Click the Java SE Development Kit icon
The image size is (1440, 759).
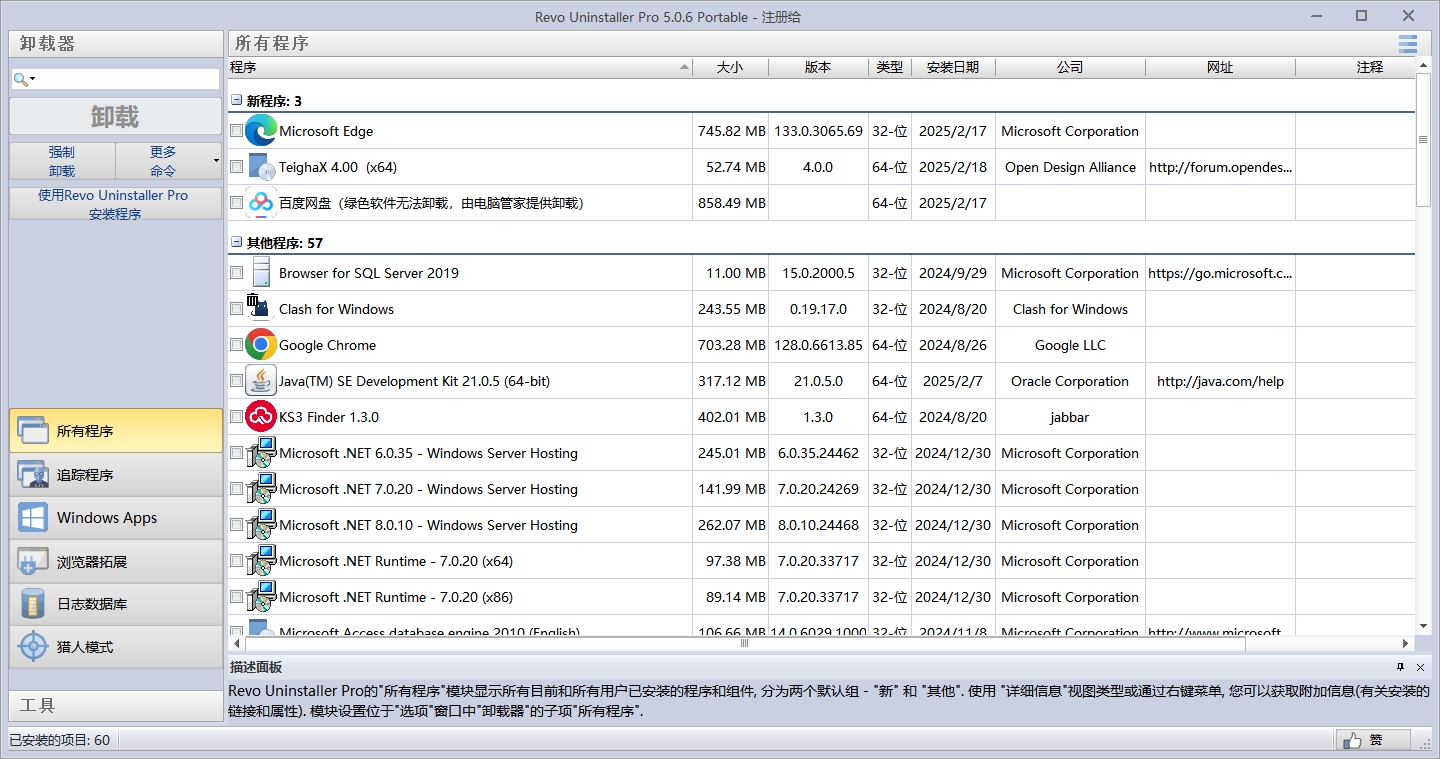[x=261, y=381]
